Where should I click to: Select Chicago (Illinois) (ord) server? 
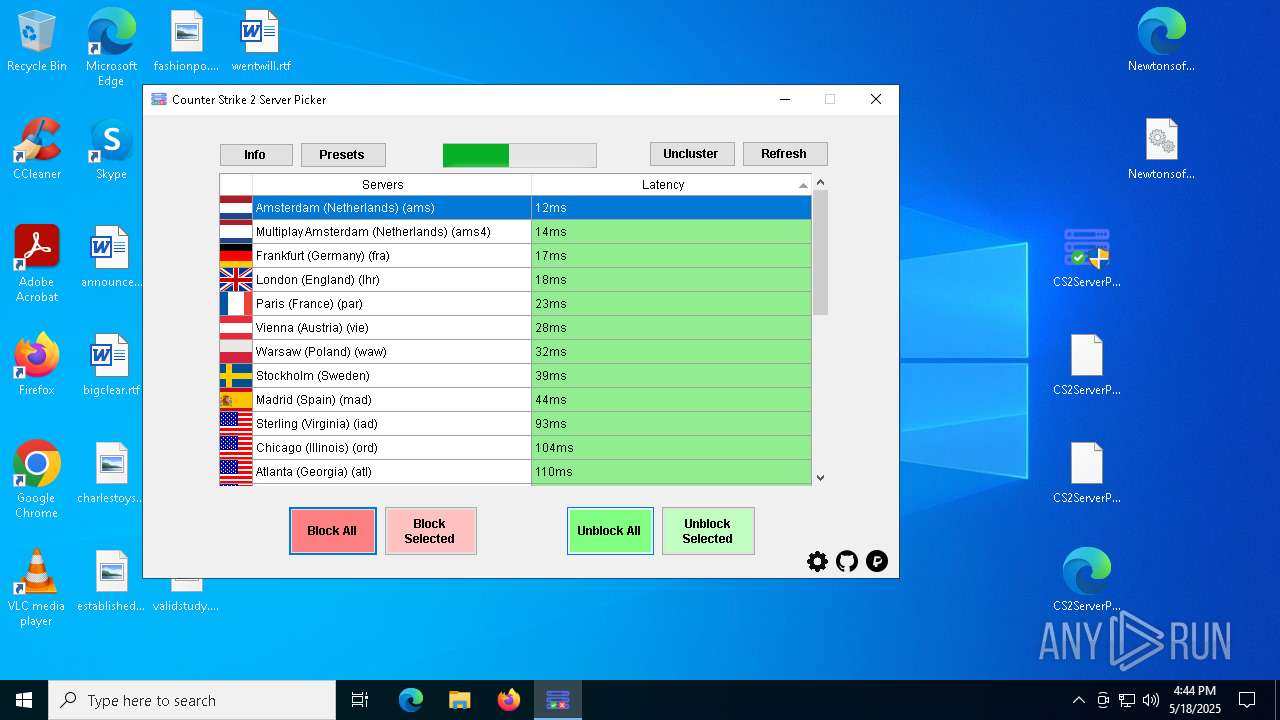pos(515,448)
